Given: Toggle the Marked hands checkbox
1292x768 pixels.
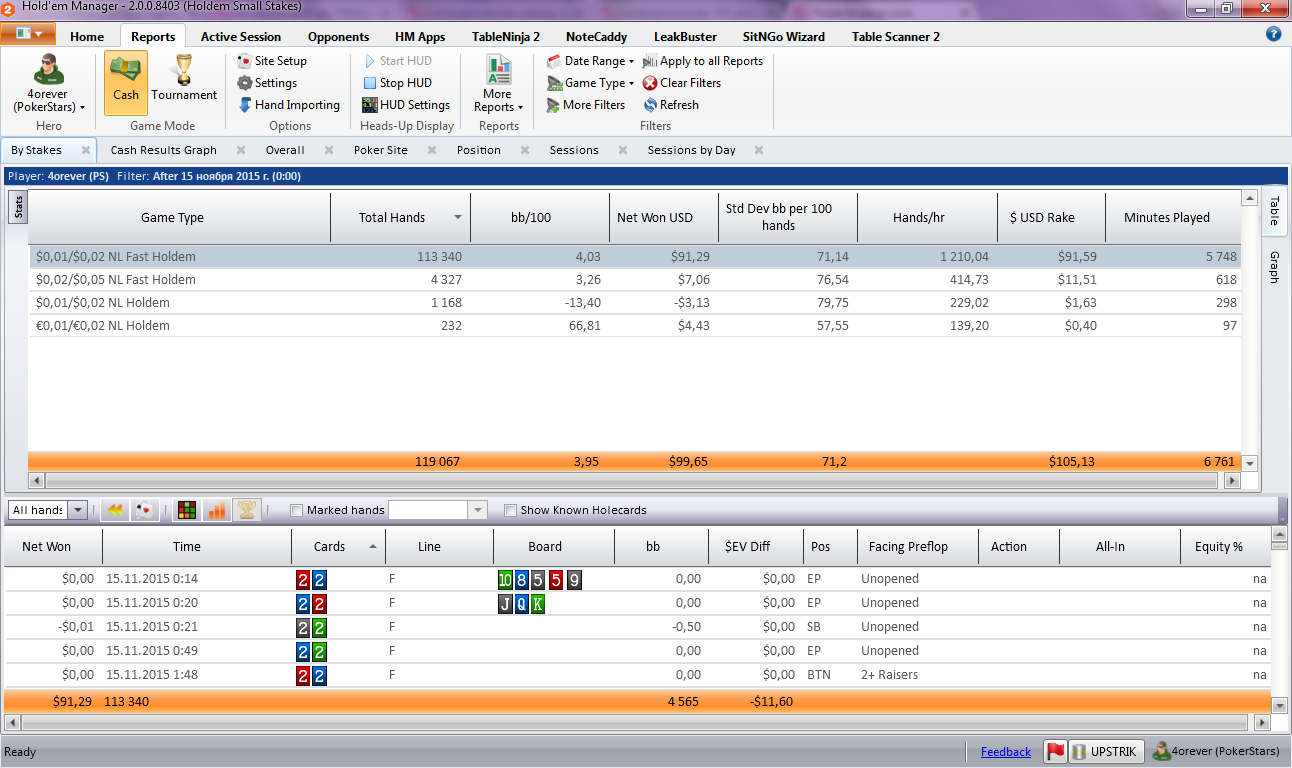Looking at the screenshot, I should tap(296, 510).
